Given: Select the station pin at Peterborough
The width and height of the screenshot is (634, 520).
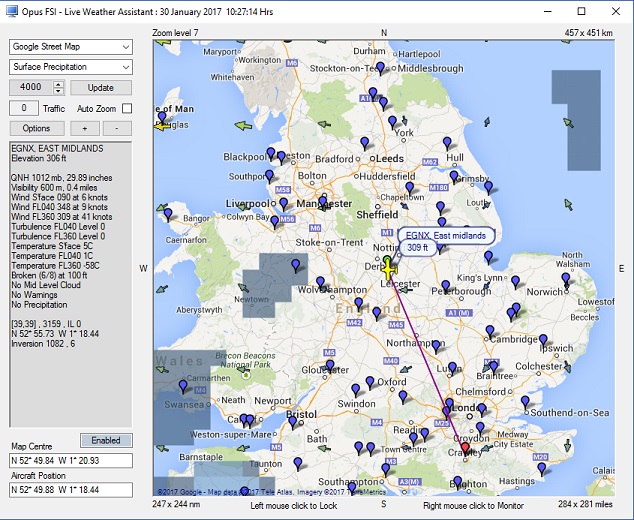Looking at the screenshot, I should point(446,286).
